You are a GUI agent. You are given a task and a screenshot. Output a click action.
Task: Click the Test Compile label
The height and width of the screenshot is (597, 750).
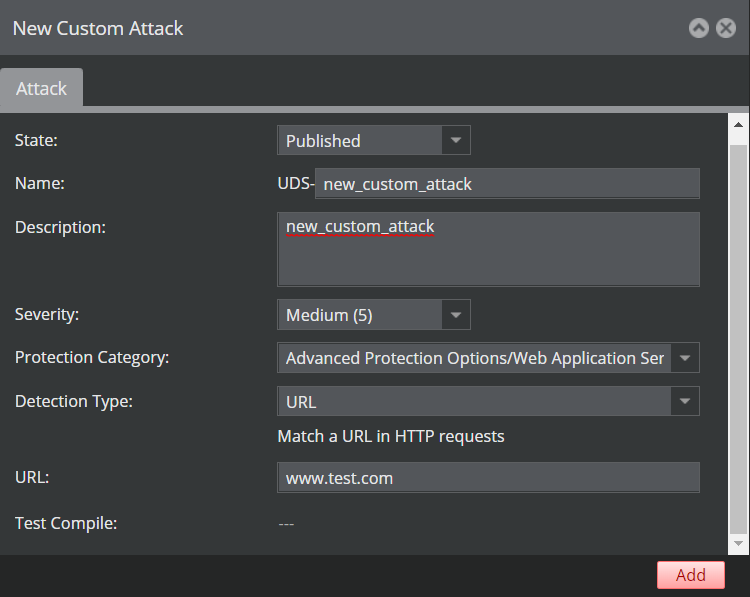[x=66, y=523]
